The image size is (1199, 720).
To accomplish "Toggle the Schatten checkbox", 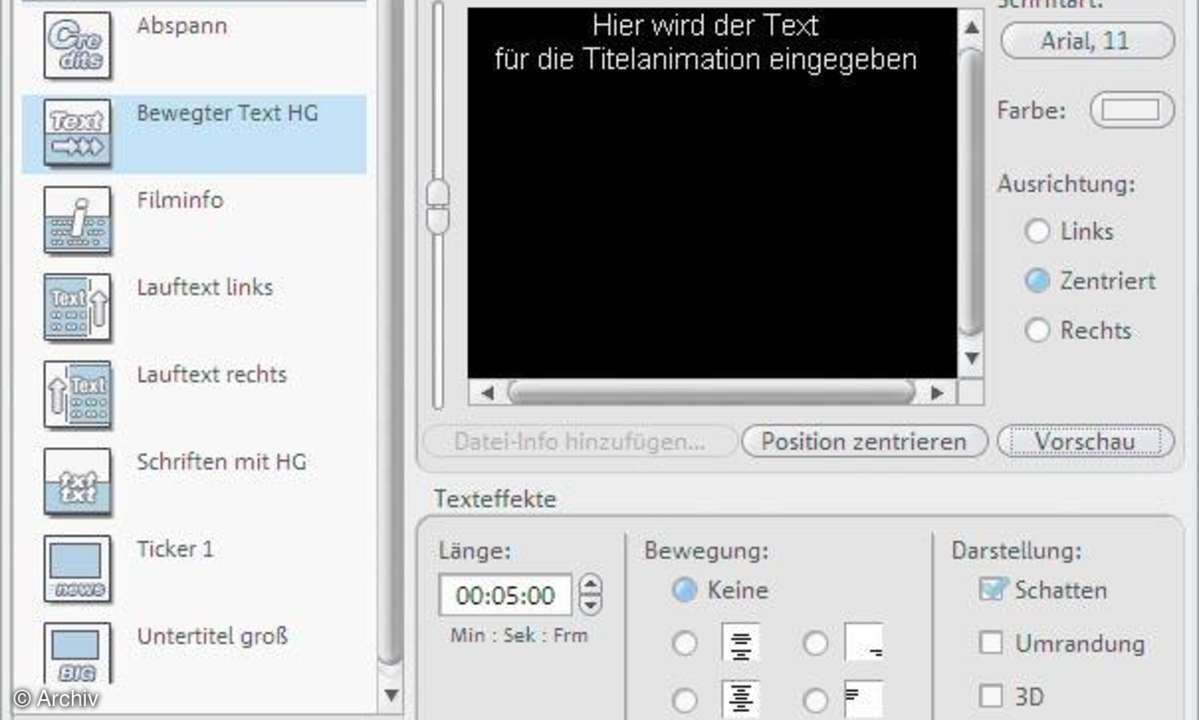I will [992, 589].
